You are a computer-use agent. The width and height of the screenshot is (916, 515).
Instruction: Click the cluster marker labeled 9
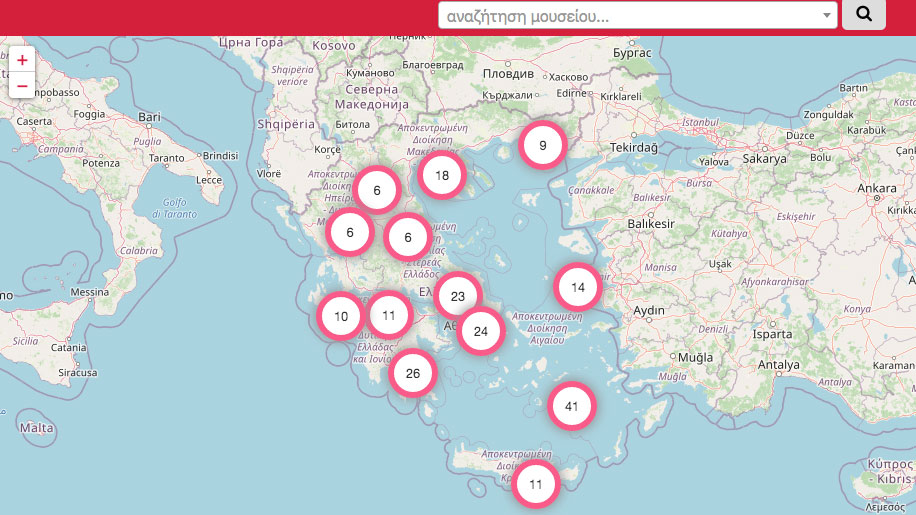tap(543, 146)
